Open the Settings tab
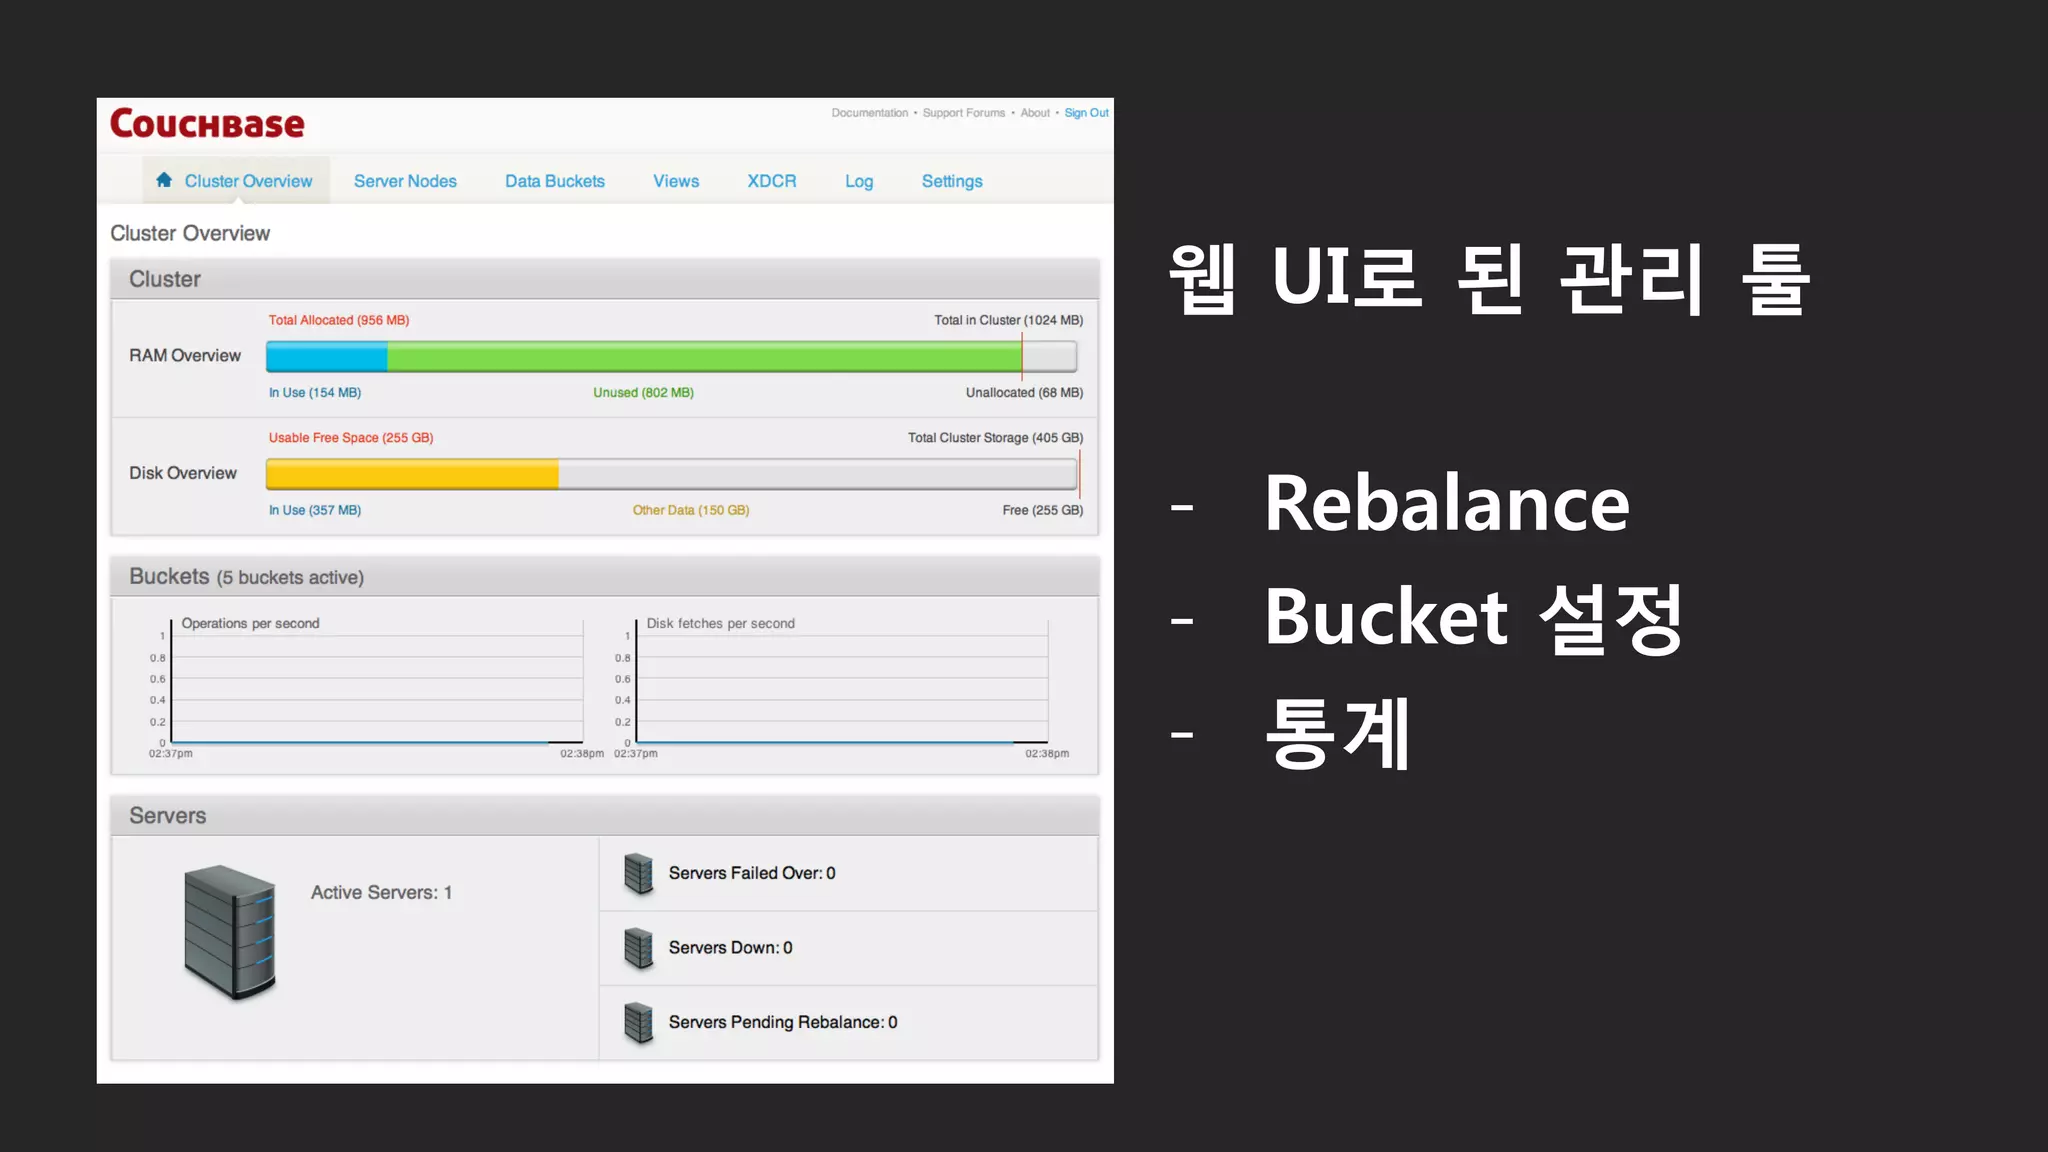Image resolution: width=2048 pixels, height=1152 pixels. click(x=952, y=181)
